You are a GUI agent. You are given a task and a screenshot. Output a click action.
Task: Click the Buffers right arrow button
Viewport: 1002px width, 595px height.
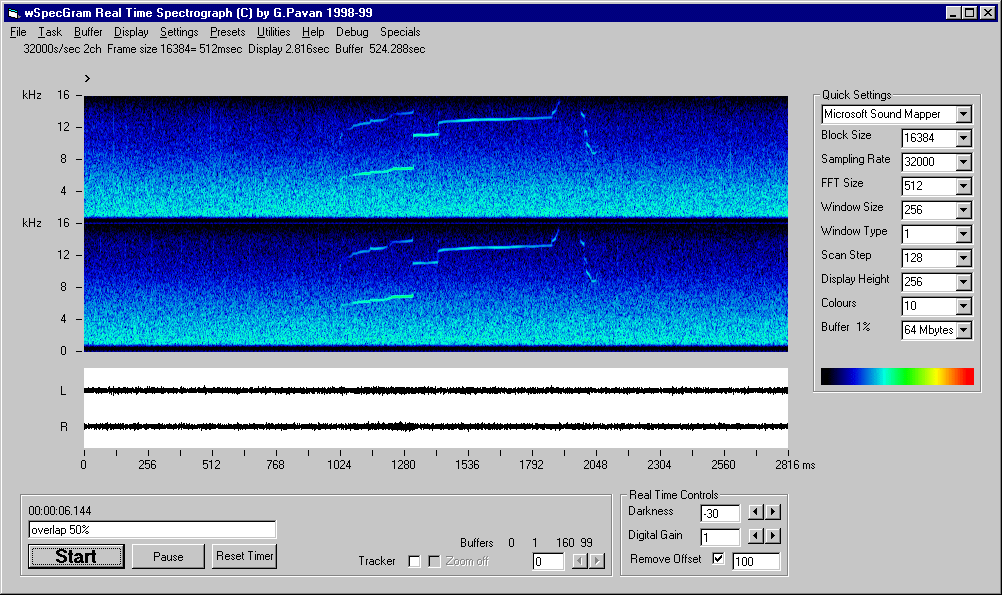pos(597,561)
